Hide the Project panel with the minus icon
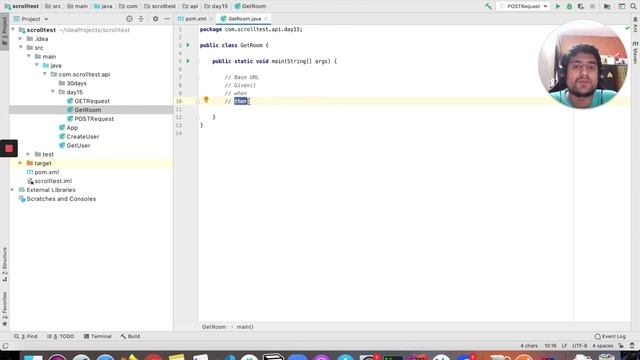Viewport: 640px width, 360px height. [x=167, y=19]
